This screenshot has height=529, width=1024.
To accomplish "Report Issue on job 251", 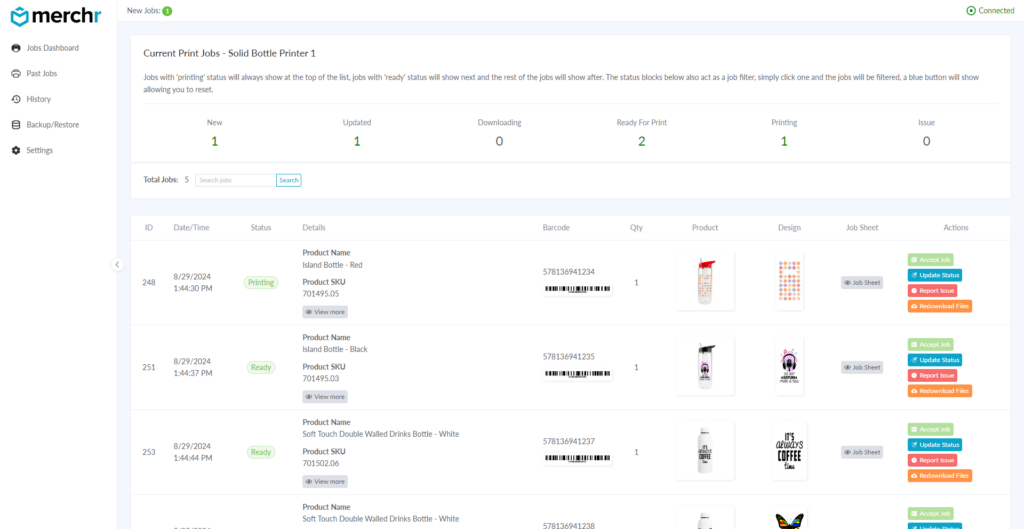I will point(932,376).
